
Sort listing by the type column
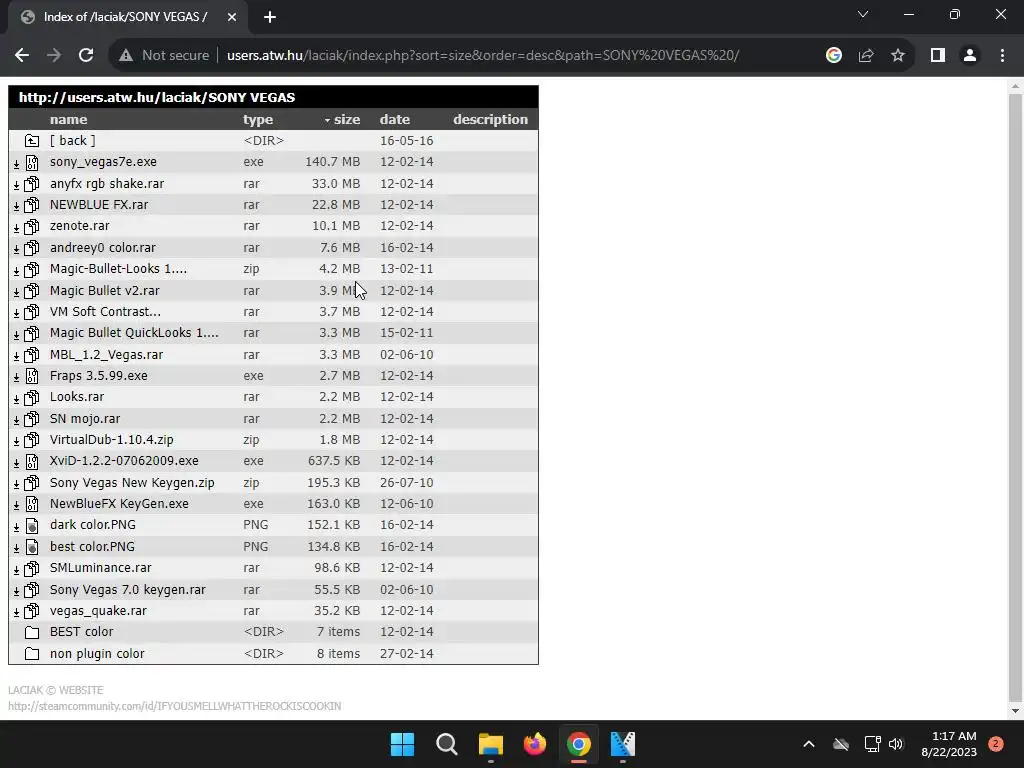[258, 120]
